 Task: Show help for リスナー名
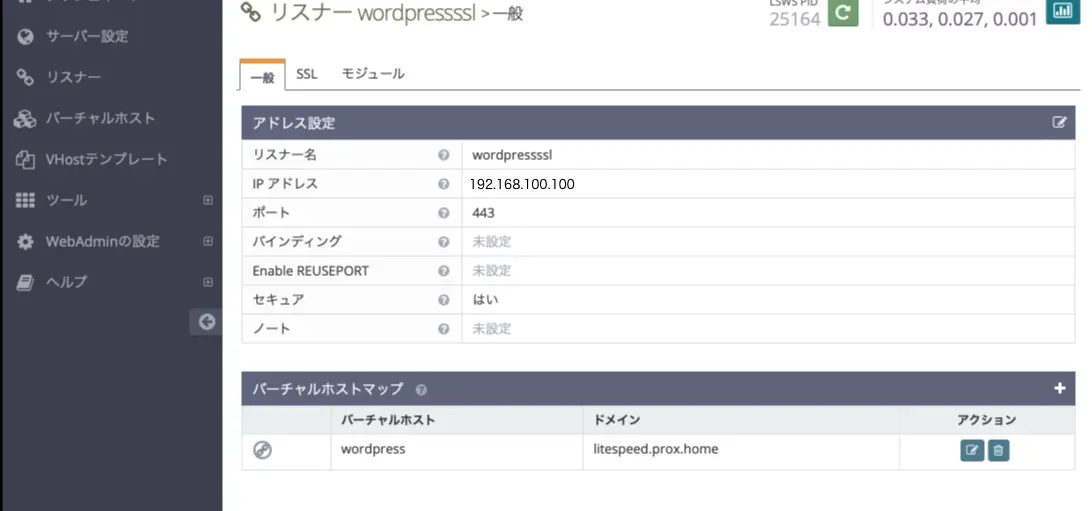(444, 155)
